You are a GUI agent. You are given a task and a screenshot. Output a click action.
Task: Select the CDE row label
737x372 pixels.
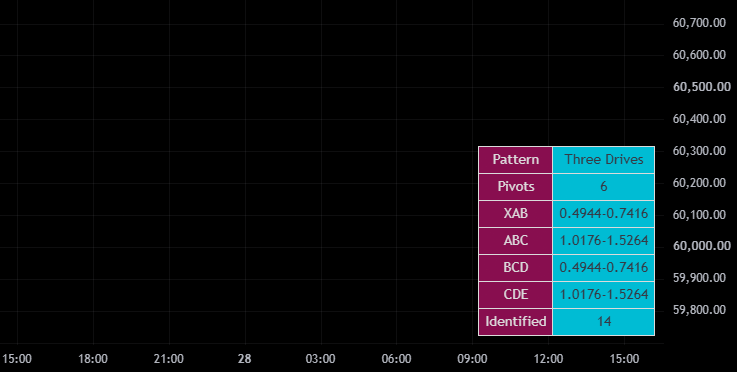(516, 295)
